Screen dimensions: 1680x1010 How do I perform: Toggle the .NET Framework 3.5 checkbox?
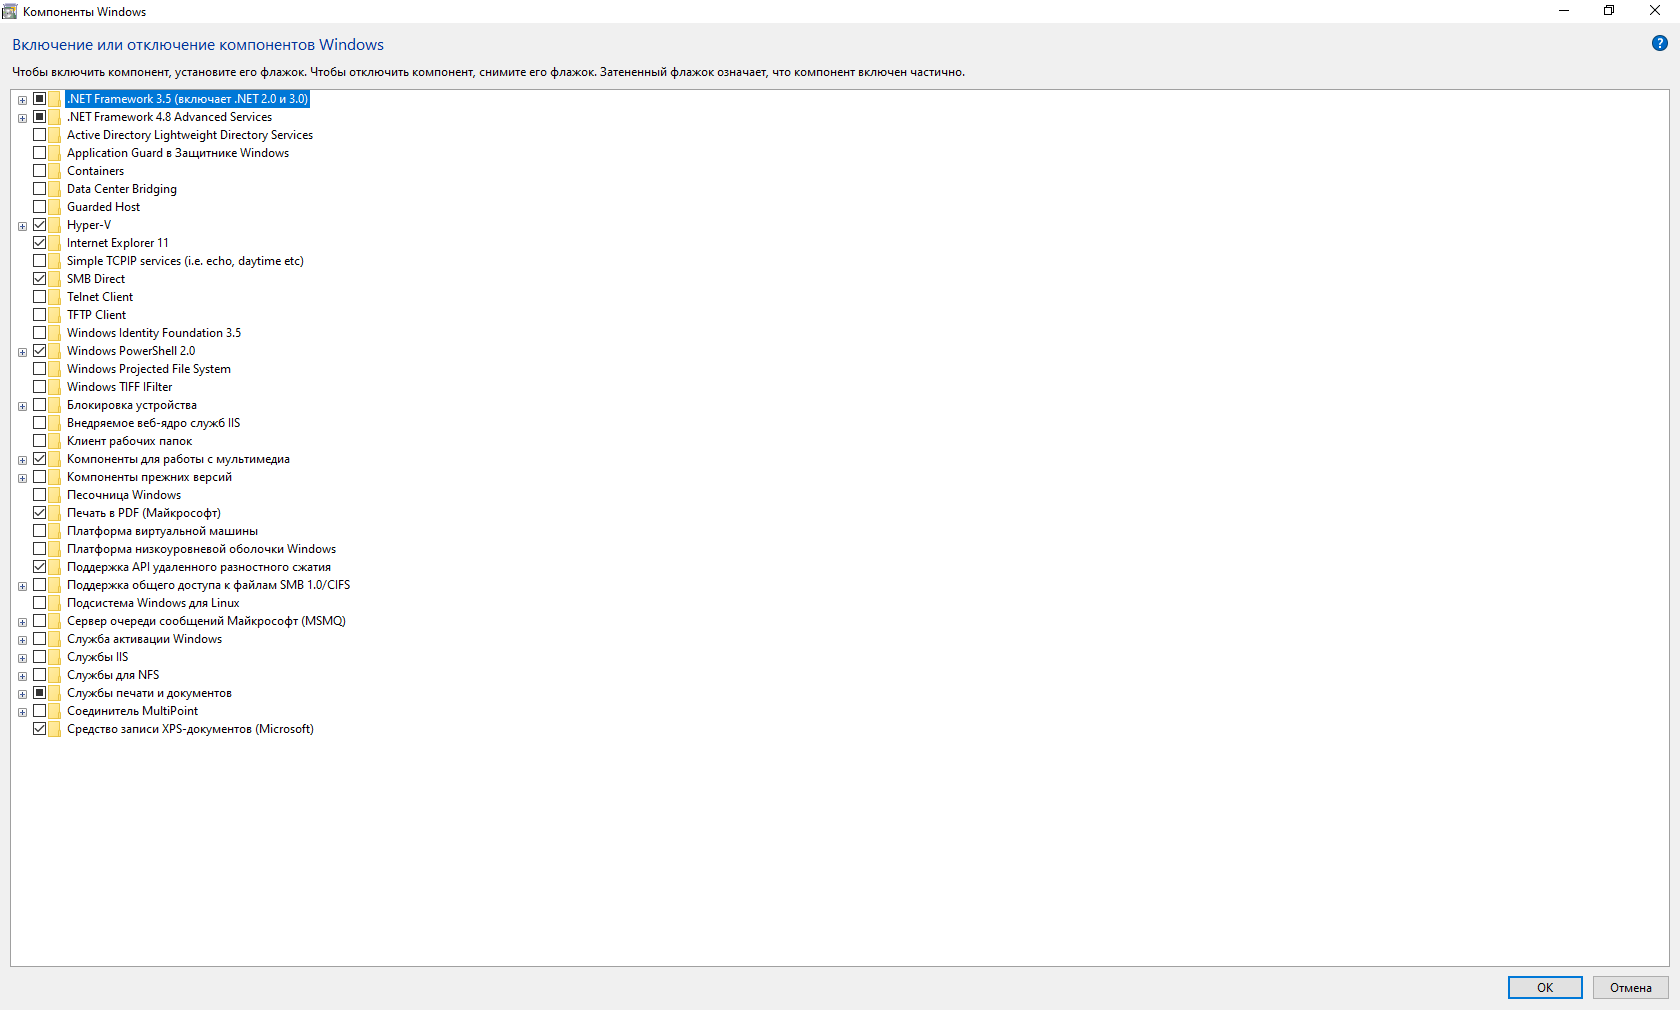[x=40, y=99]
